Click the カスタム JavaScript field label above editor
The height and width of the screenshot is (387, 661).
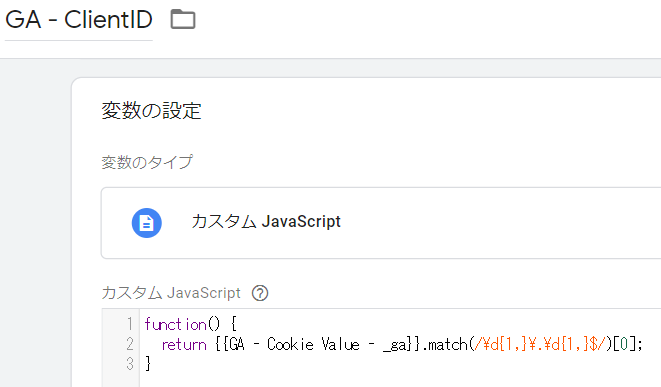(x=171, y=293)
